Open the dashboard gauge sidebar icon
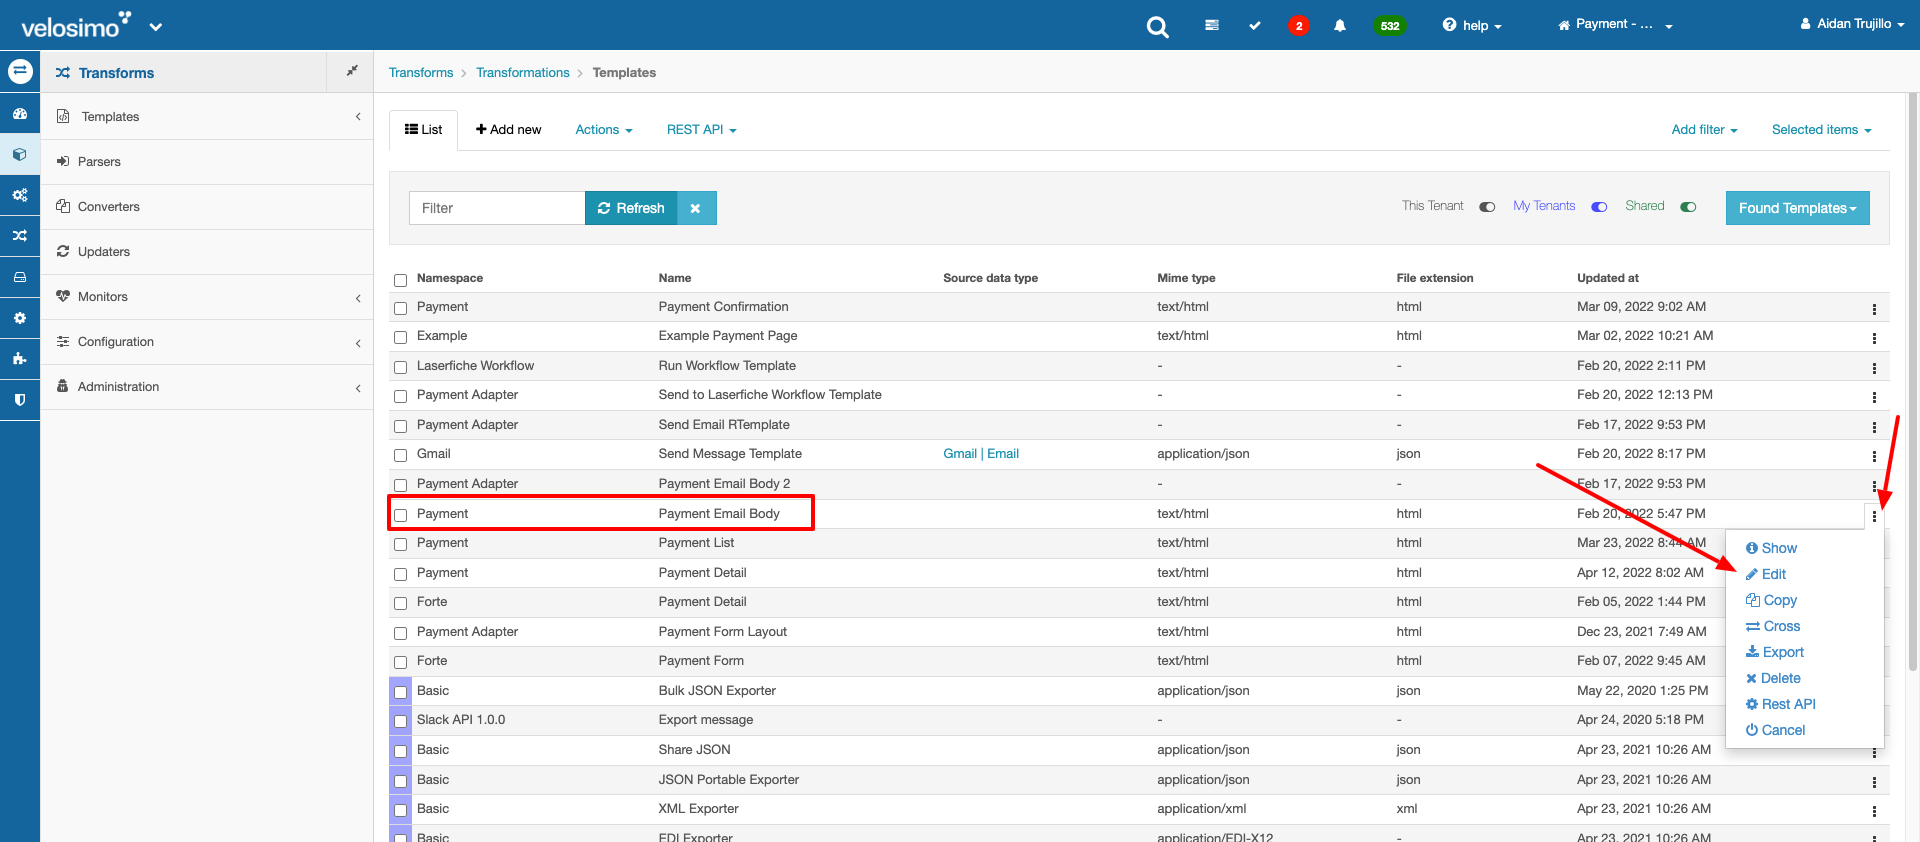Screen dimensions: 1920x842 pyautogui.click(x=20, y=114)
